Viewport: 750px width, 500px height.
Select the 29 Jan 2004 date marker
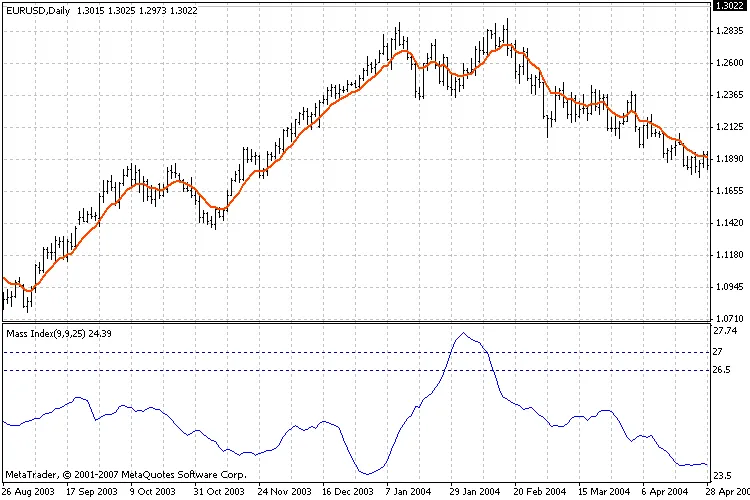(474, 492)
